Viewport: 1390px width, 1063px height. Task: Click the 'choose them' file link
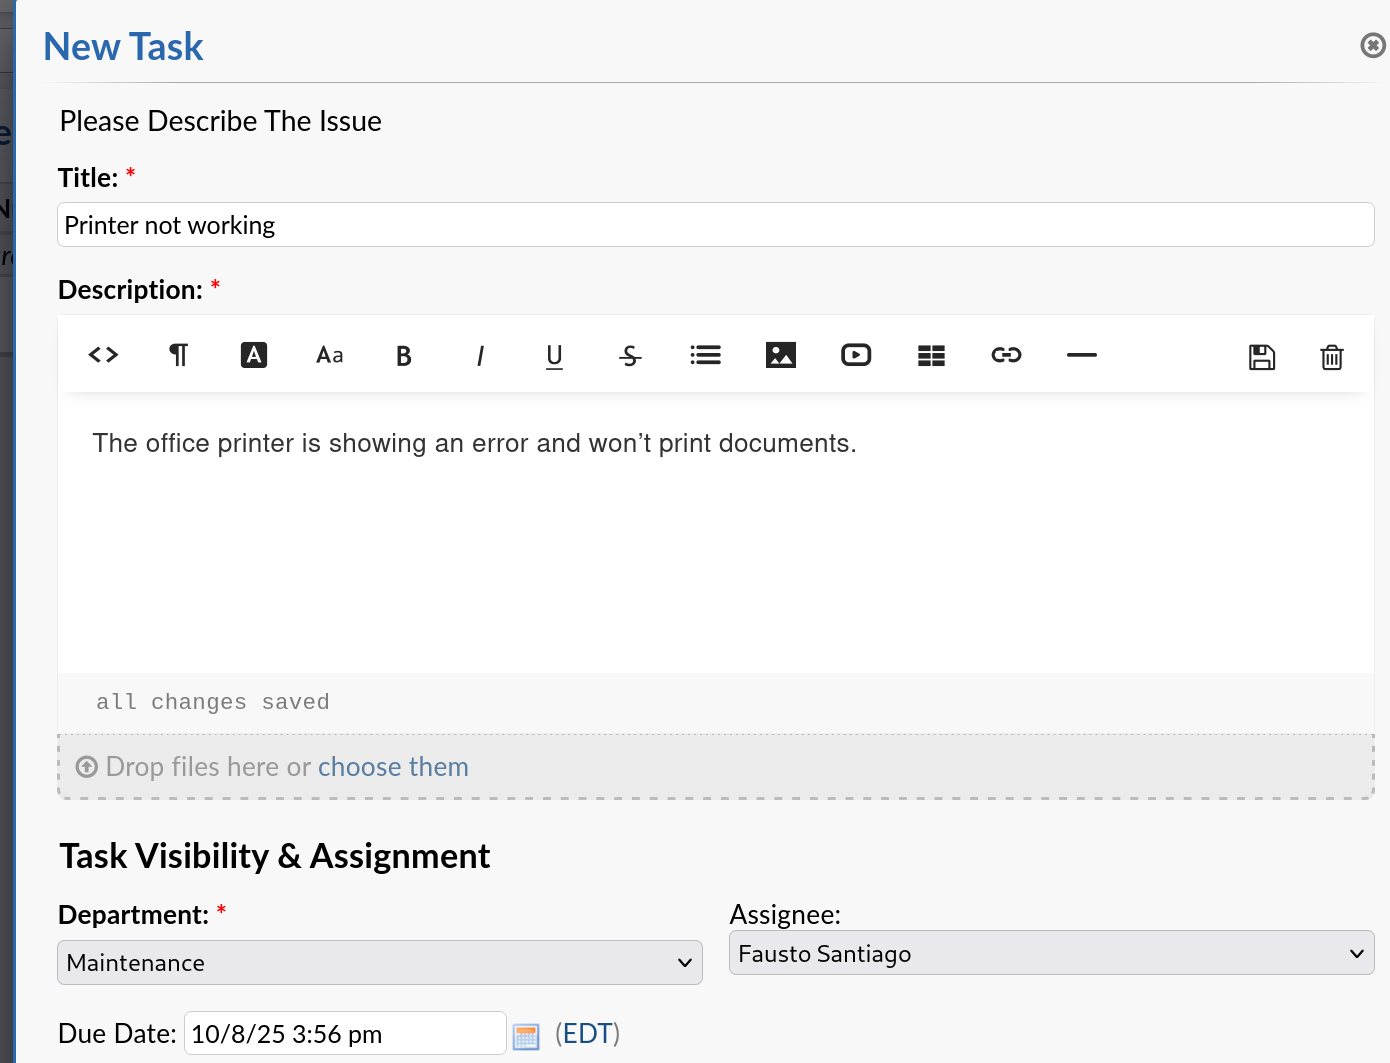pyautogui.click(x=393, y=767)
